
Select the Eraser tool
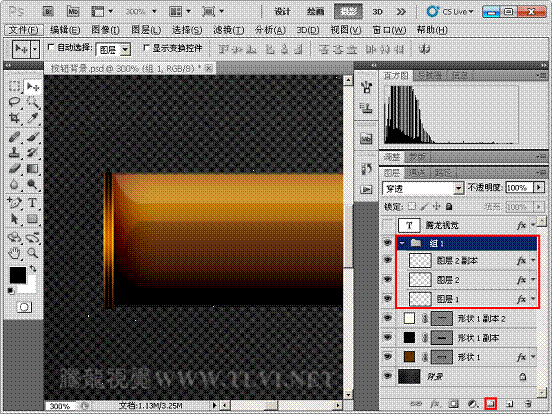(14, 169)
